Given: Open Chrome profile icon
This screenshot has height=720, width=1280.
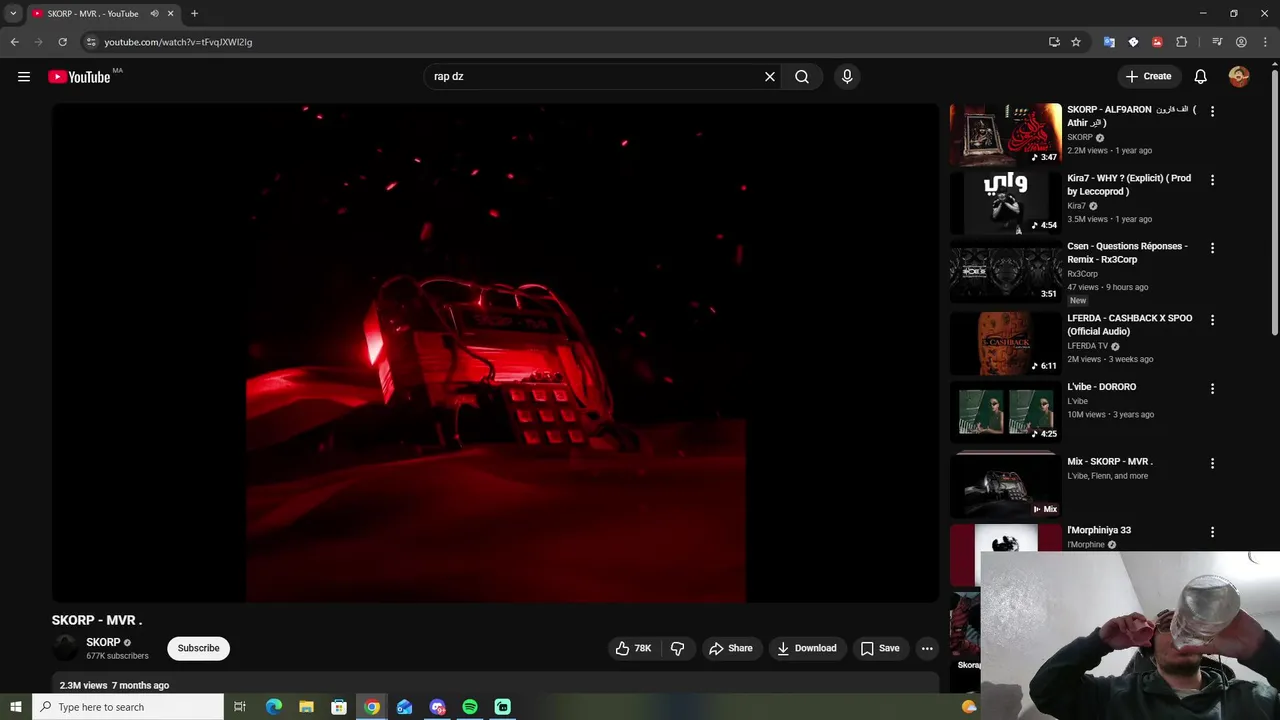Looking at the screenshot, I should (x=1241, y=42).
